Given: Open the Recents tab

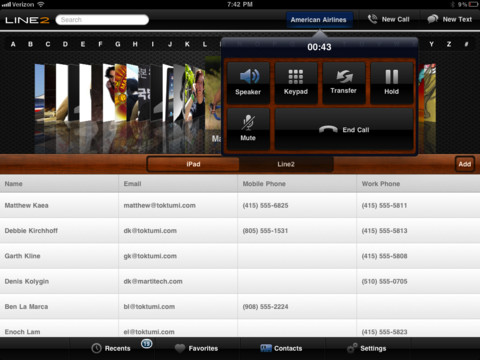Looking at the screenshot, I should [111, 348].
